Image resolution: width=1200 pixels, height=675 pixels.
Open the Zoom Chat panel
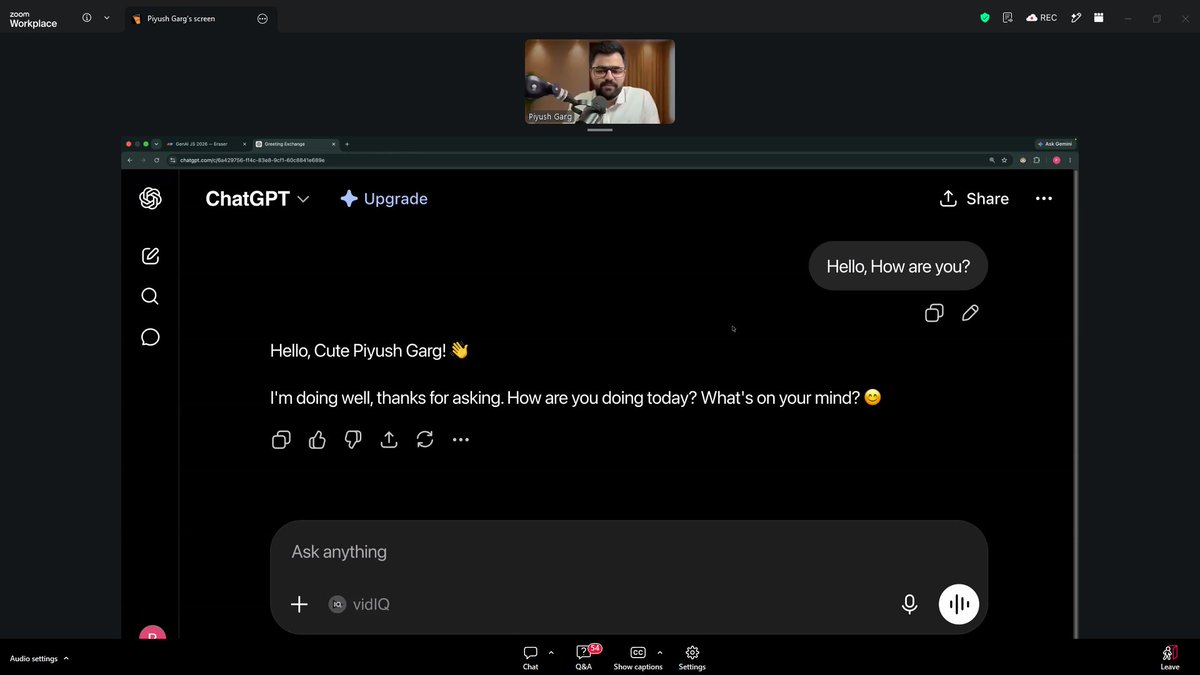coord(530,657)
